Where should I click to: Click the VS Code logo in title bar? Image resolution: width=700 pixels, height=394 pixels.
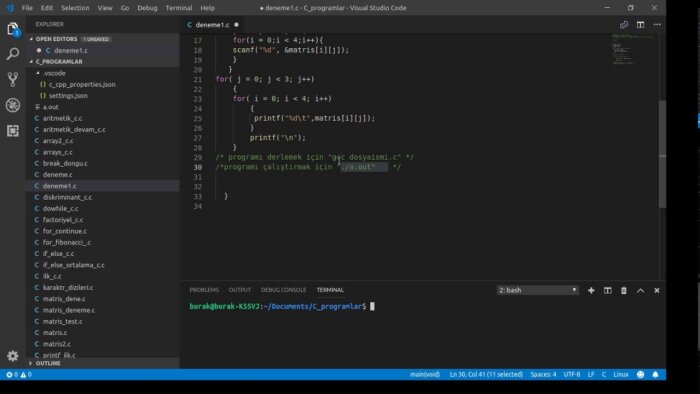click(x=10, y=8)
